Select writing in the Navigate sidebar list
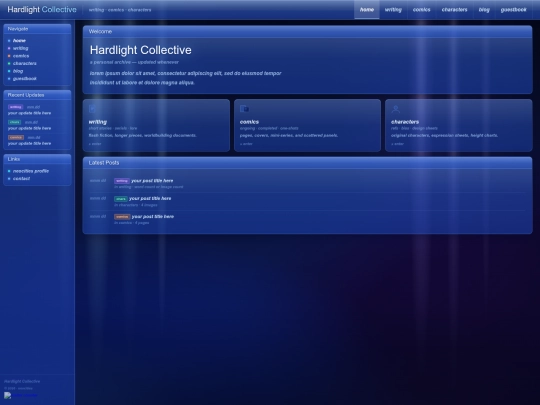Image resolution: width=540 pixels, height=405 pixels. pyautogui.click(x=21, y=48)
